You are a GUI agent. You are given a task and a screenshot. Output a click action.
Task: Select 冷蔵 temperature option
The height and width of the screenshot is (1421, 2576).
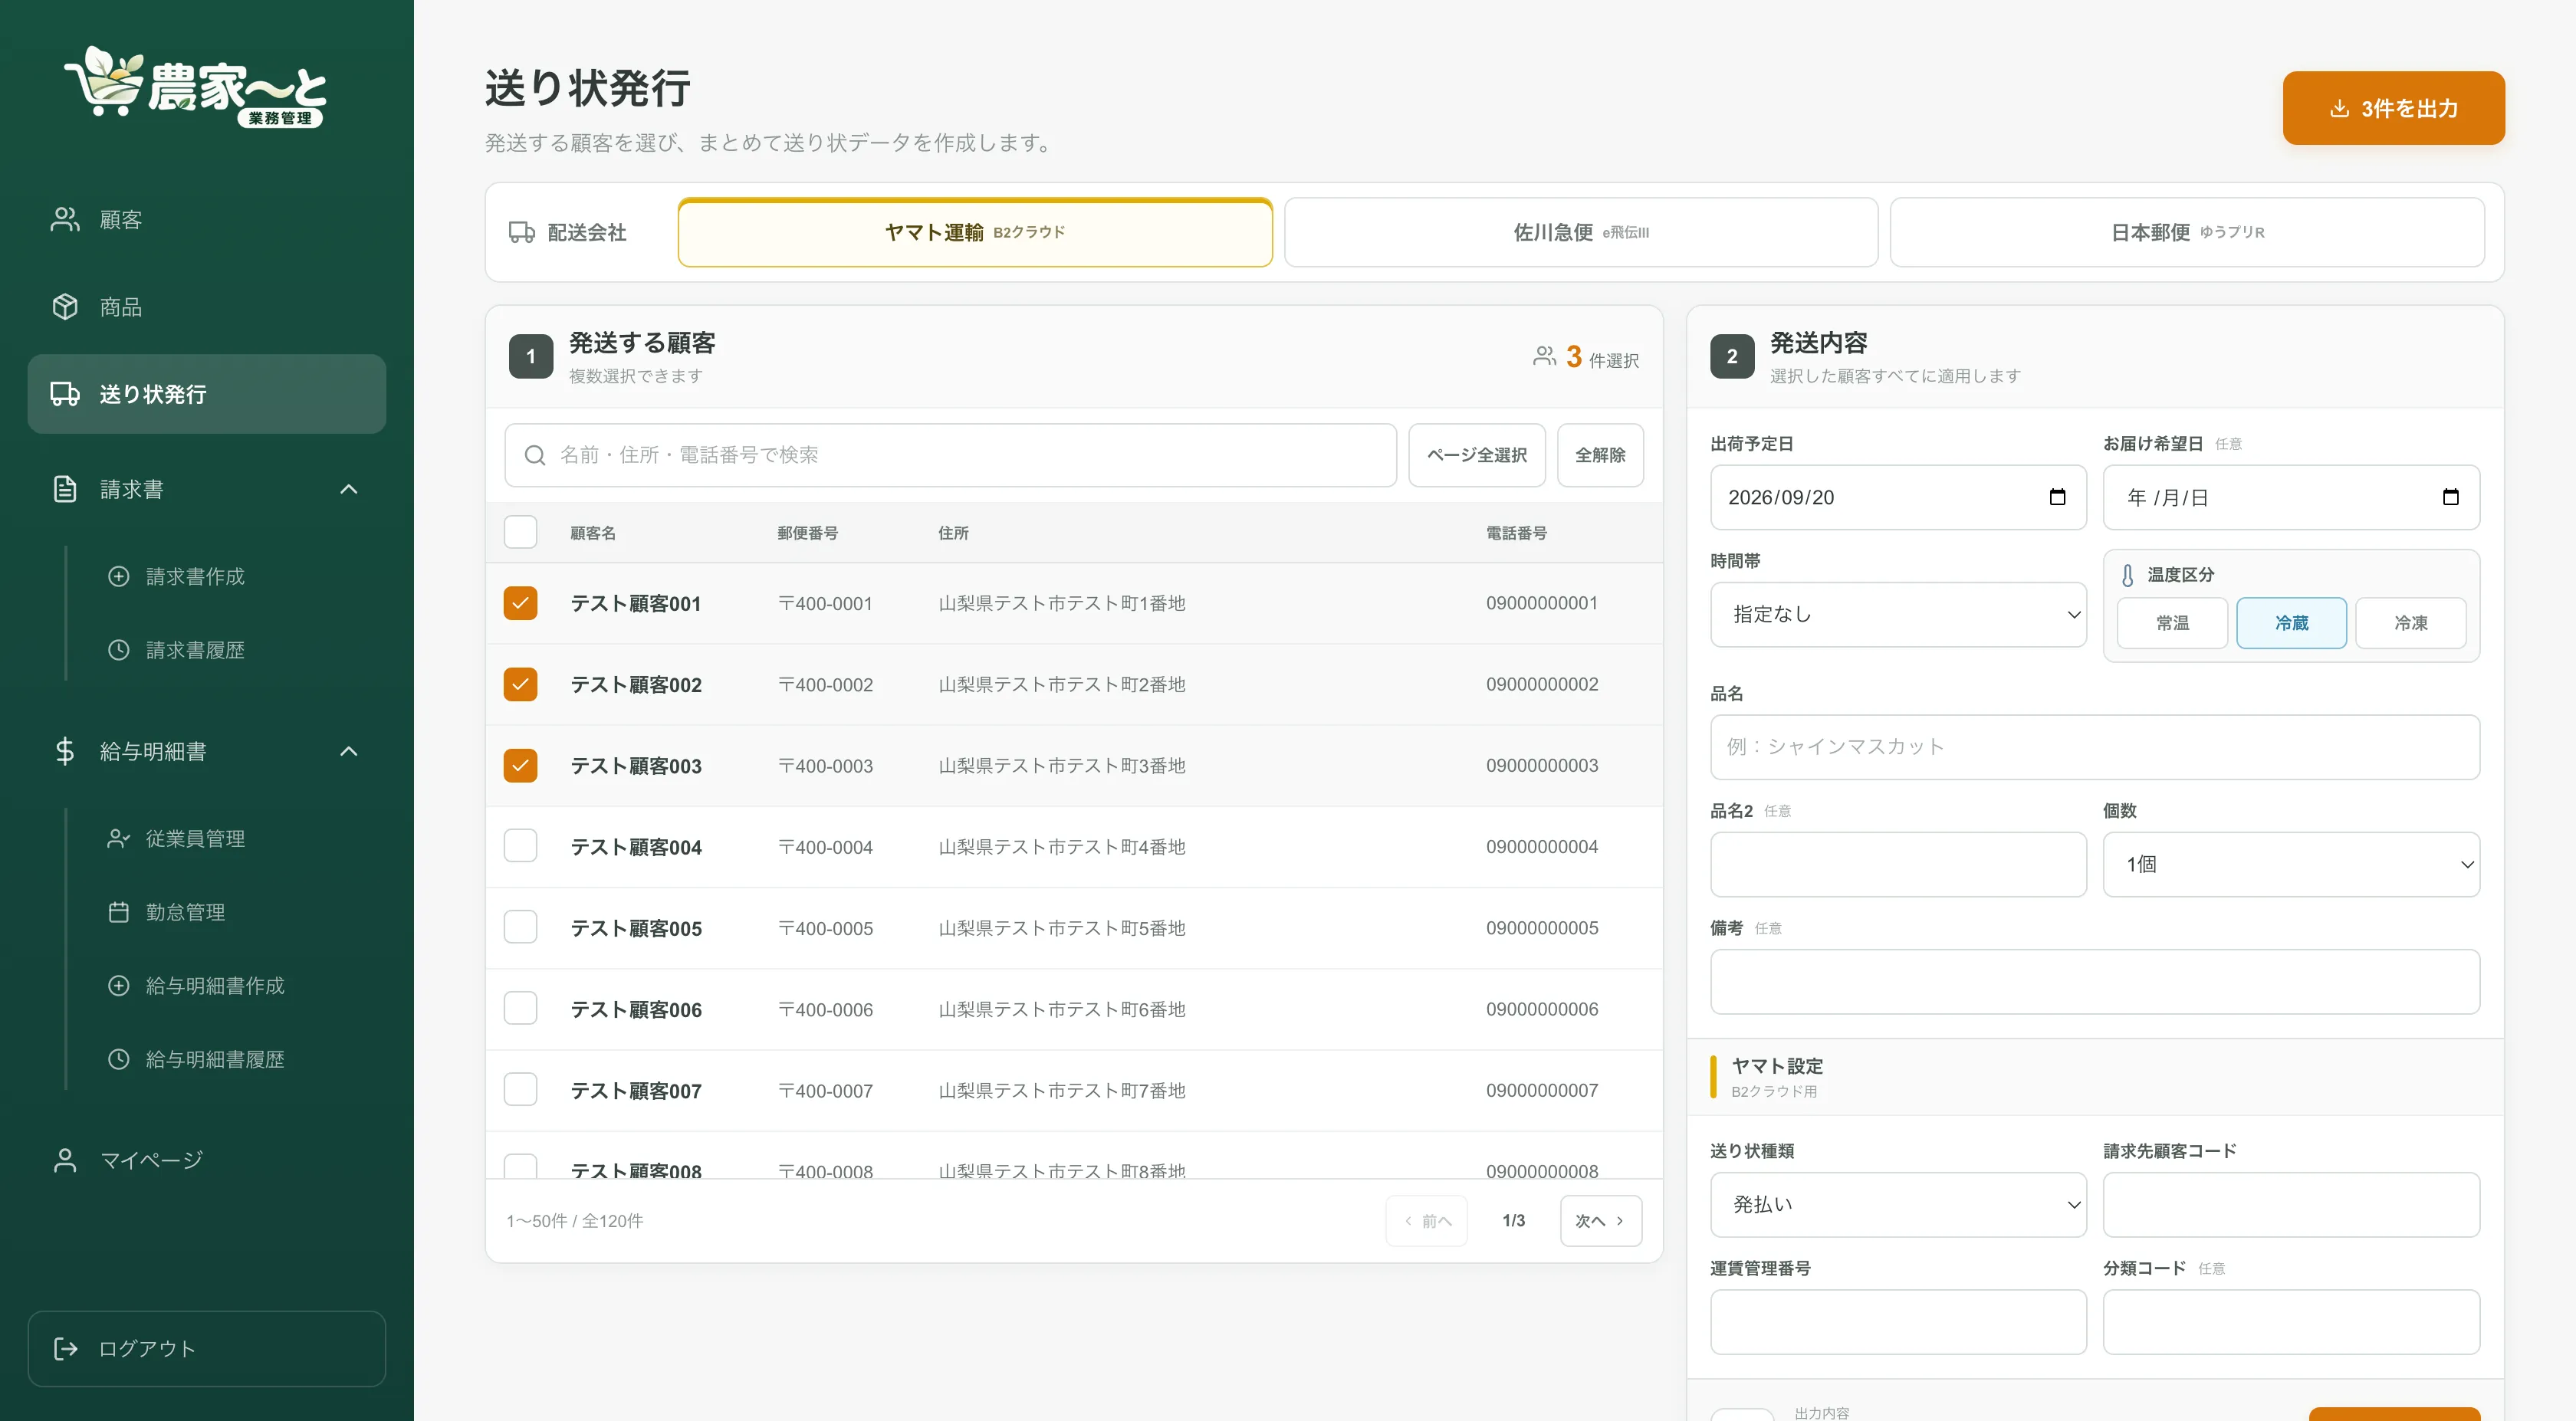tap(2291, 623)
